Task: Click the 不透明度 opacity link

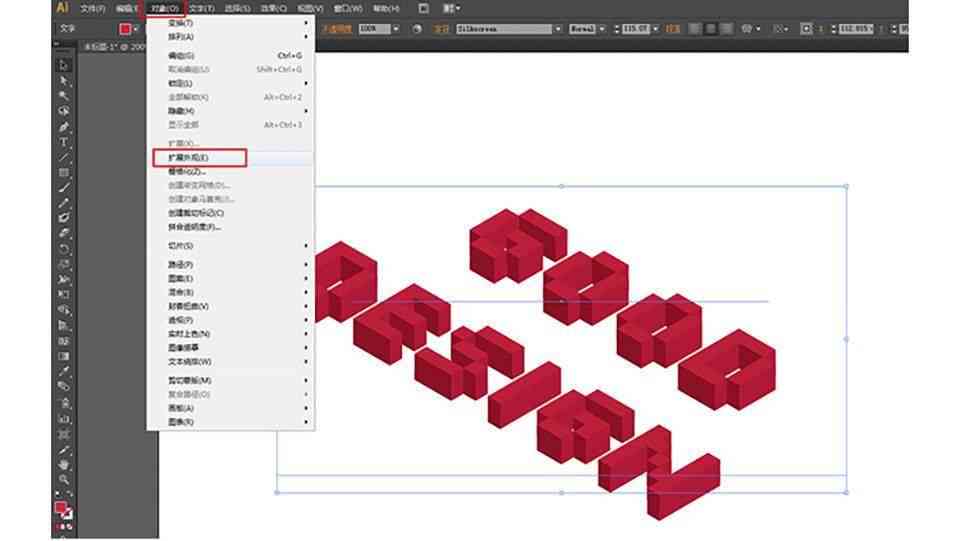Action: tap(337, 29)
